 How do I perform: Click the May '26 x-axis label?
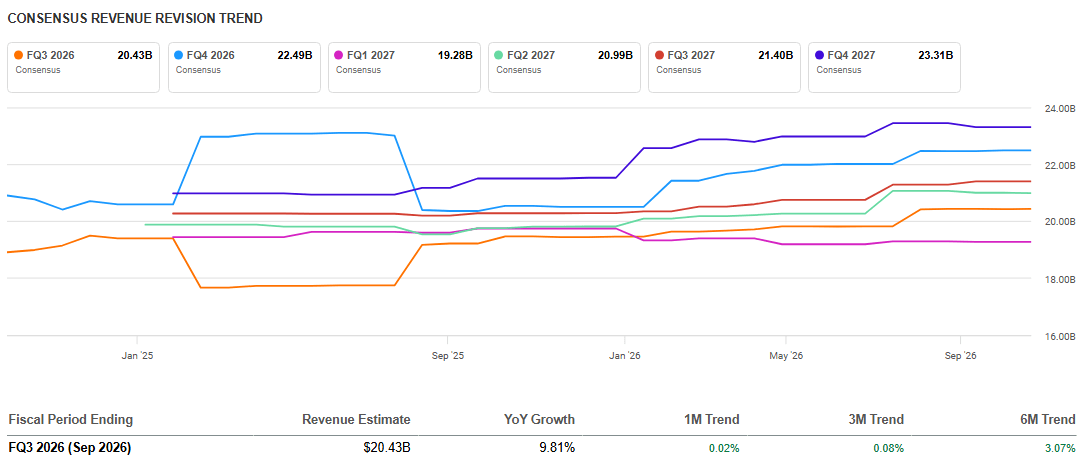coord(785,356)
